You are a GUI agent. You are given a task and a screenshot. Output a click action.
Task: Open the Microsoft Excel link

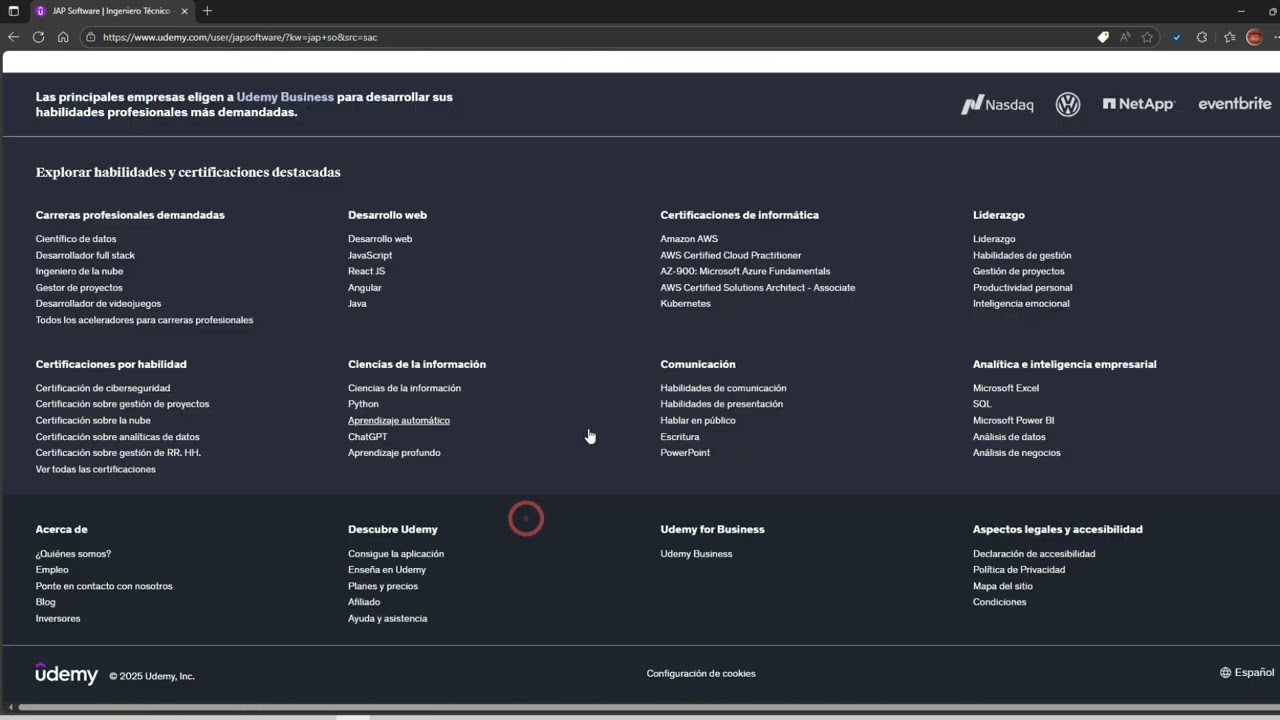coord(1006,388)
